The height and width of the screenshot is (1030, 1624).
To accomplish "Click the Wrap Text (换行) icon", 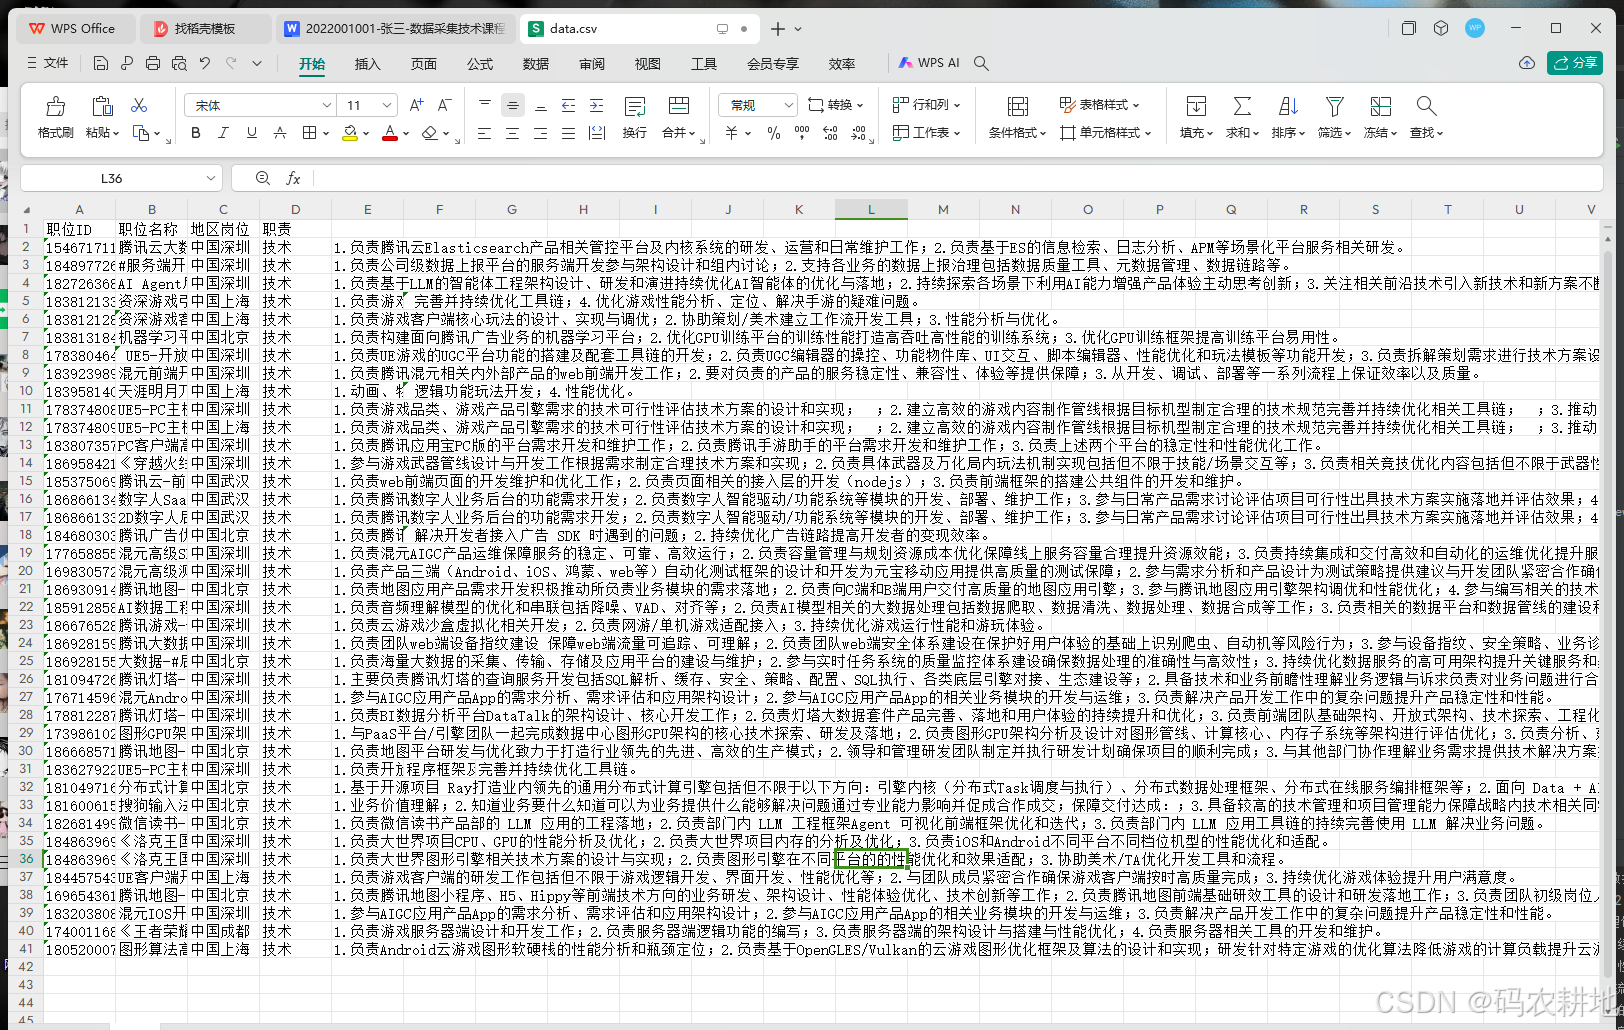I will tap(635, 106).
